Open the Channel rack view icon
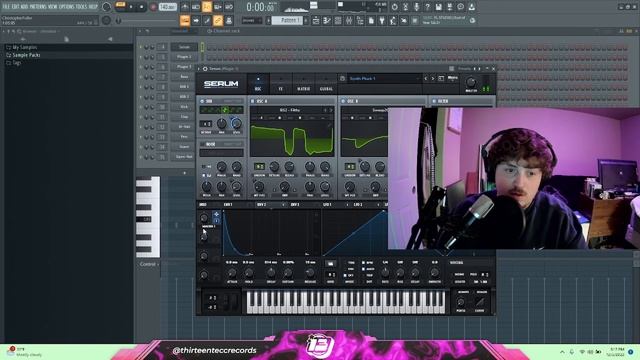Screen dimensions: 640x360 pyautogui.click(x=338, y=20)
